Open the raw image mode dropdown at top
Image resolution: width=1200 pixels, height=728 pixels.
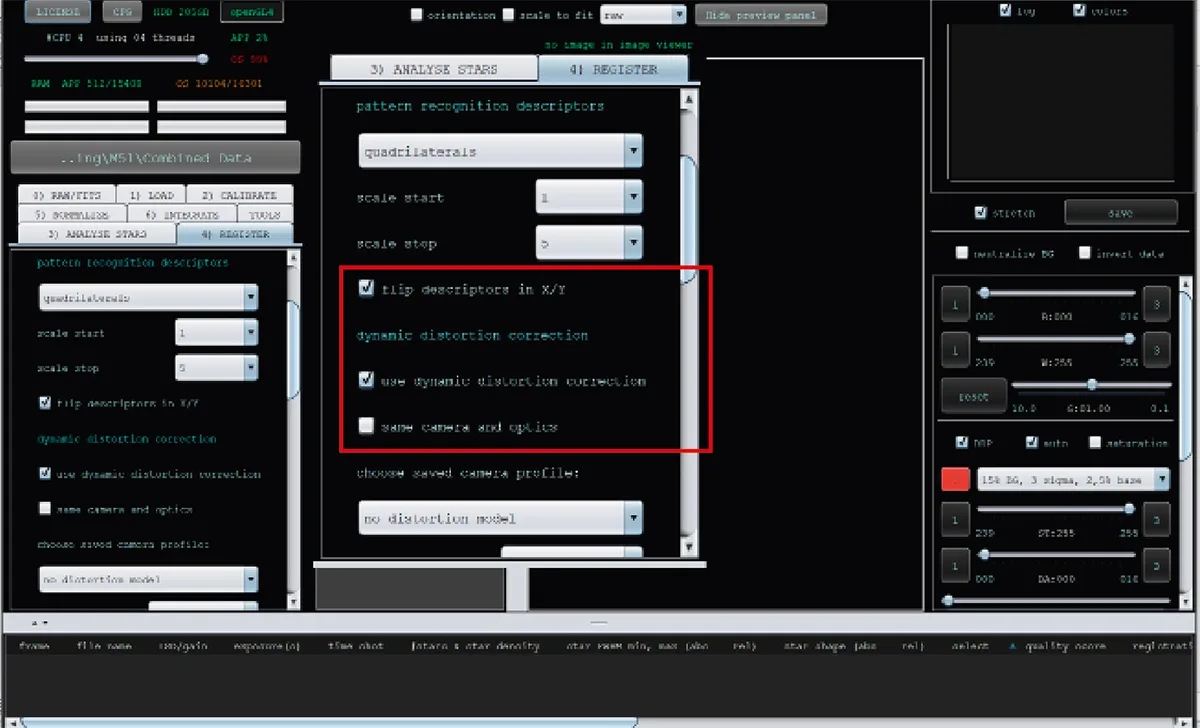[643, 15]
